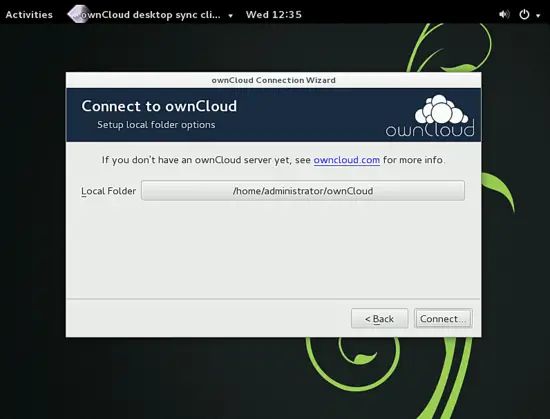Click the power icon in top bar
This screenshot has width=550, height=419.
pos(524,14)
